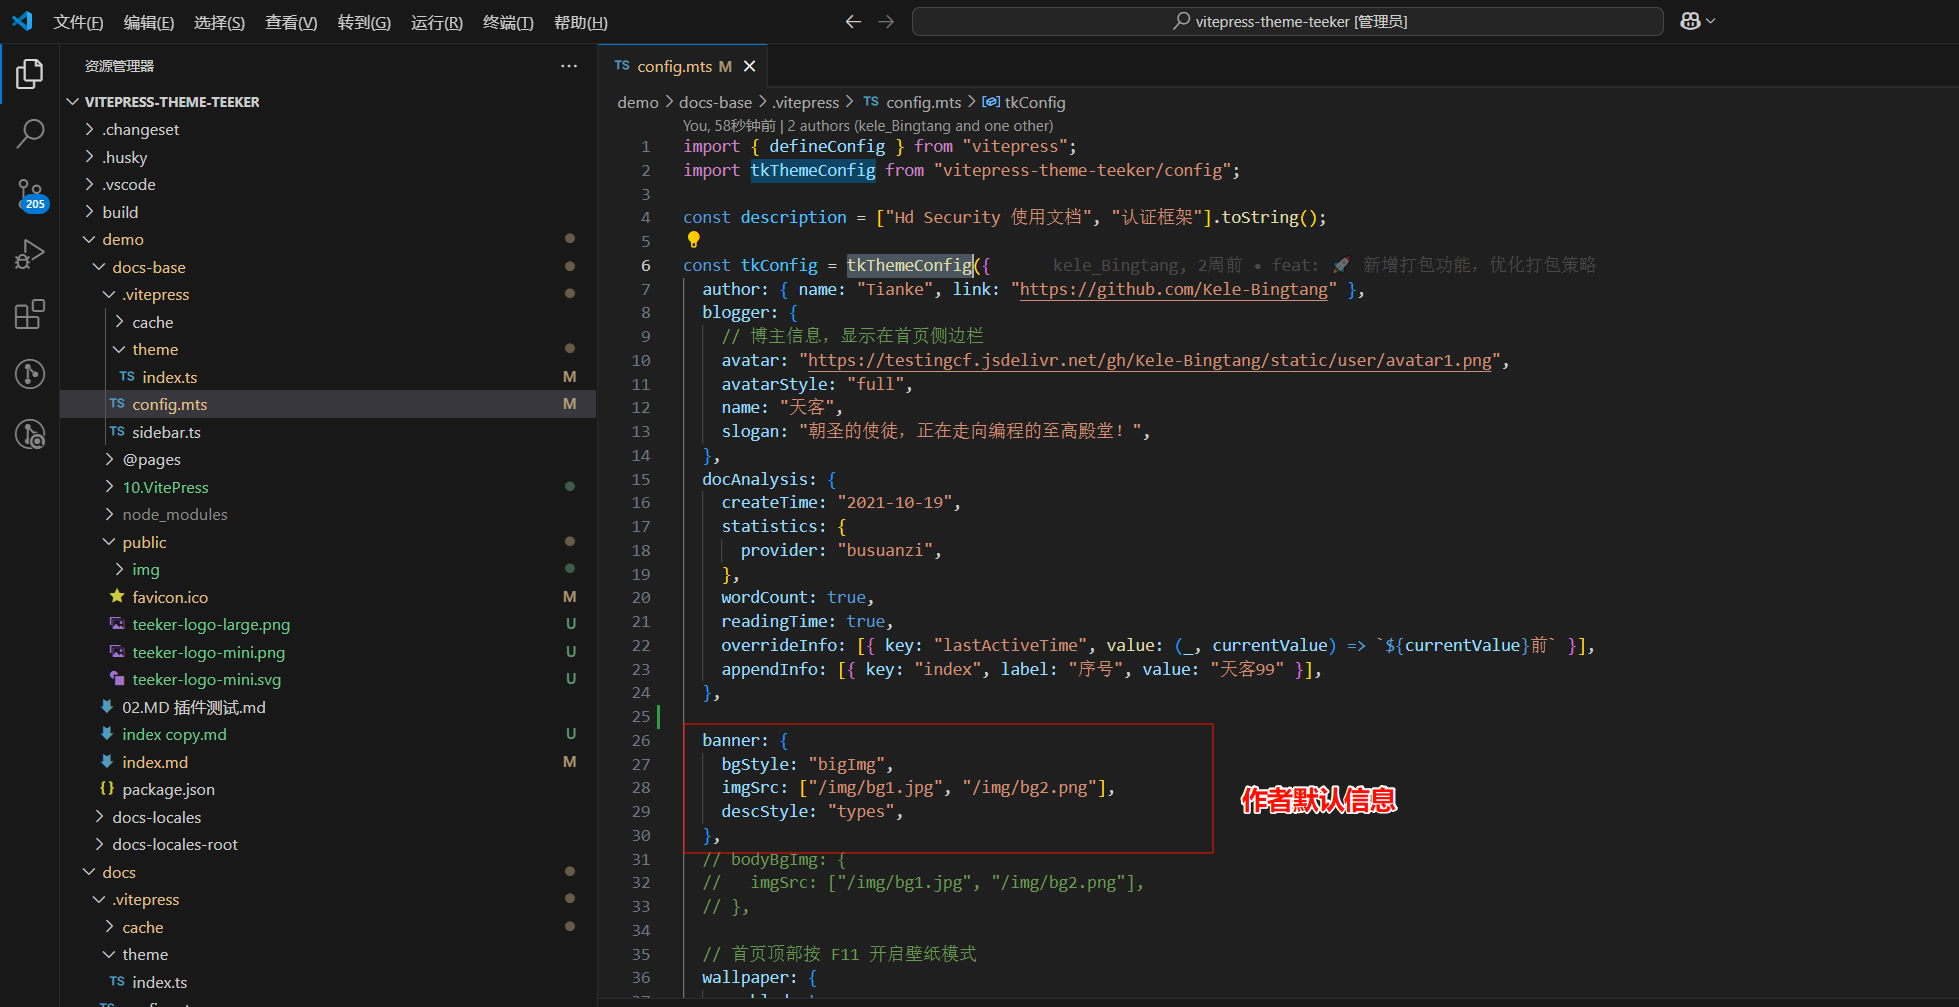Open Source Control view with 205 badge
This screenshot has height=1007, width=1959.
30,194
